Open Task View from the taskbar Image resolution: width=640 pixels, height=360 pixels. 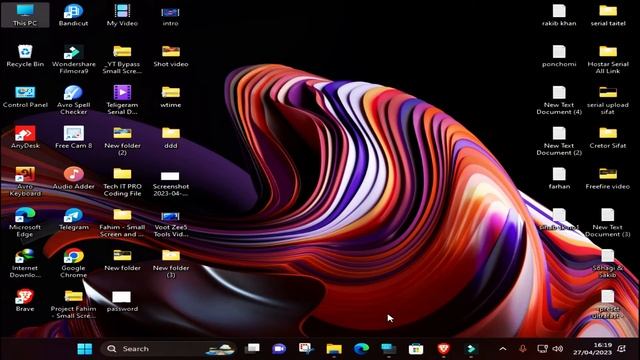click(253, 349)
